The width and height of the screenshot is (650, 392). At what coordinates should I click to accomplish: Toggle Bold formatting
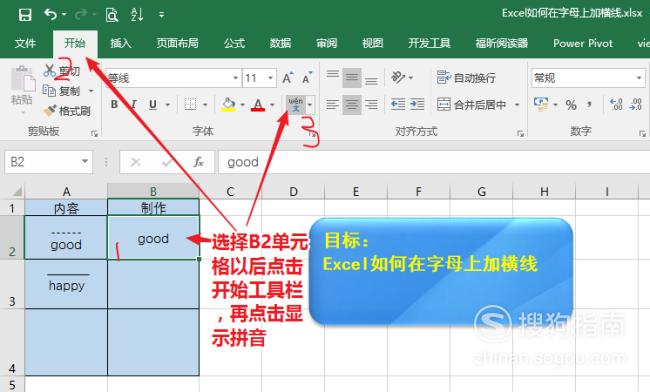[114, 104]
